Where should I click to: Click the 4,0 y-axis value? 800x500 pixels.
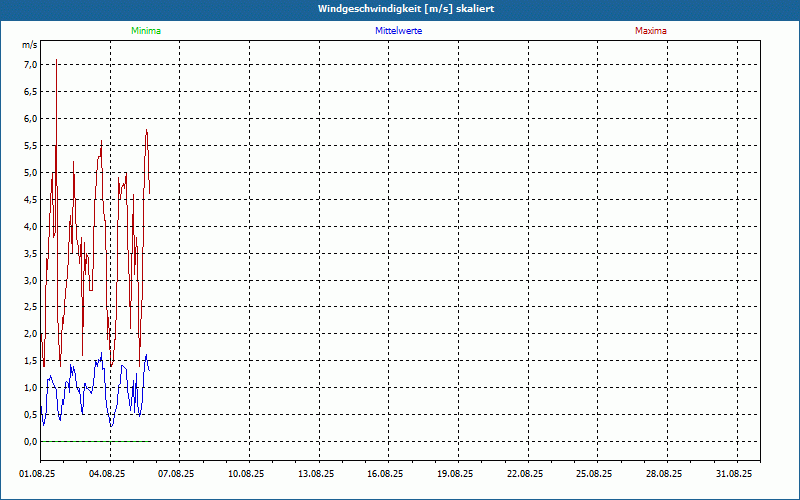[x=30, y=227]
